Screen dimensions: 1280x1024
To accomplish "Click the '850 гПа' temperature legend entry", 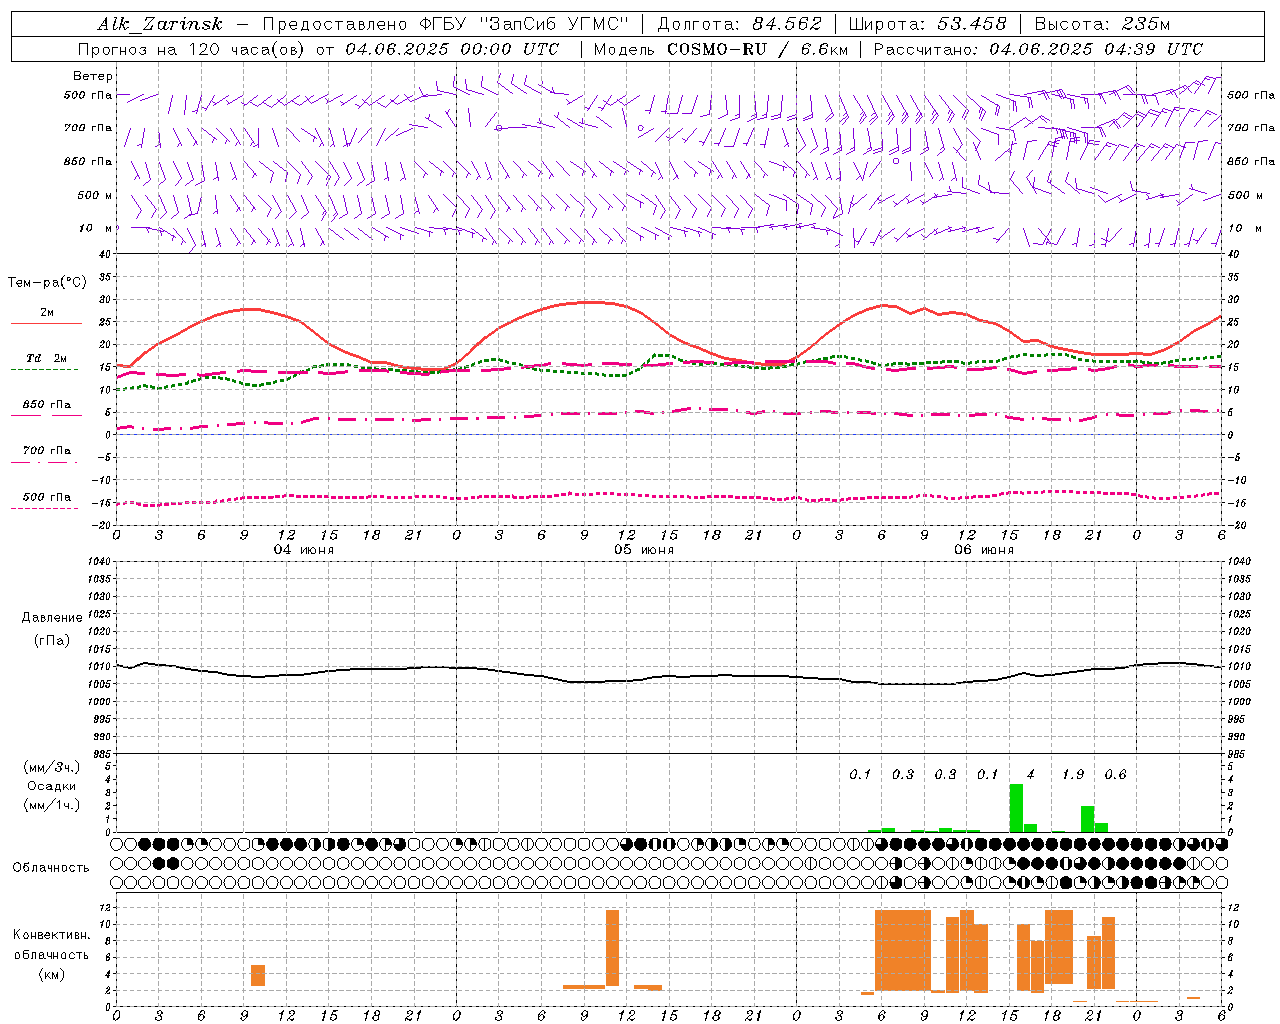I will [x=47, y=405].
